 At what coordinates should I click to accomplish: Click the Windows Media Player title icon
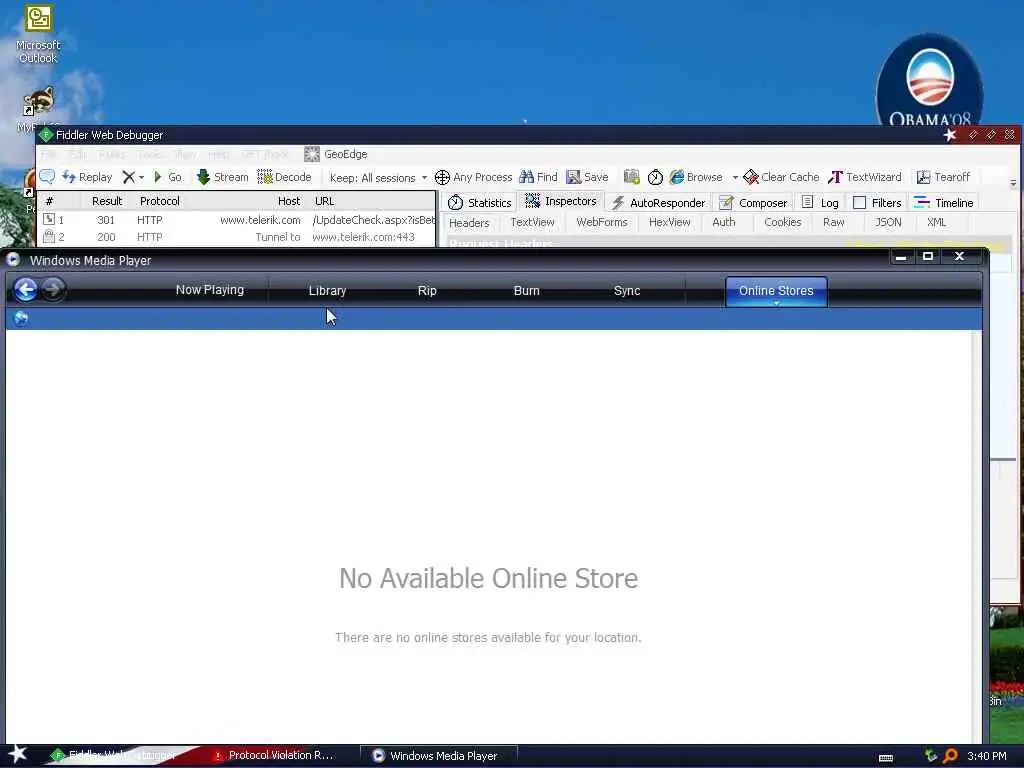click(x=13, y=260)
